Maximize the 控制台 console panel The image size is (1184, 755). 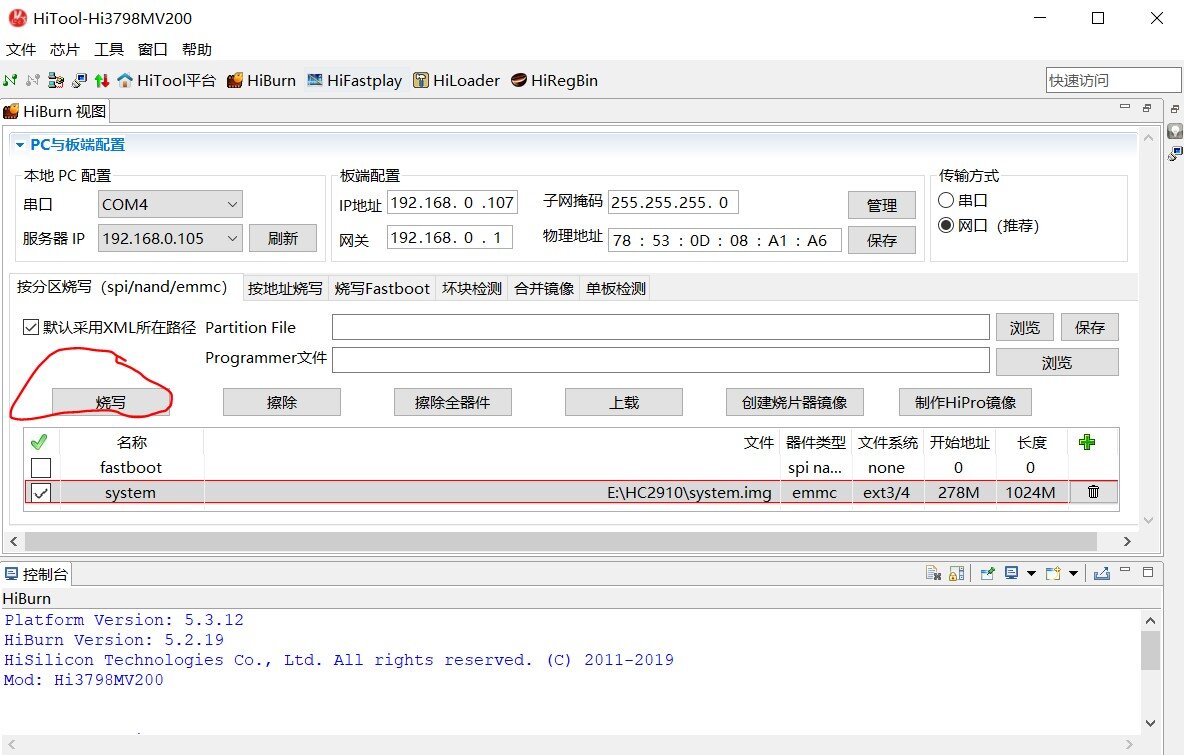(x=1149, y=572)
